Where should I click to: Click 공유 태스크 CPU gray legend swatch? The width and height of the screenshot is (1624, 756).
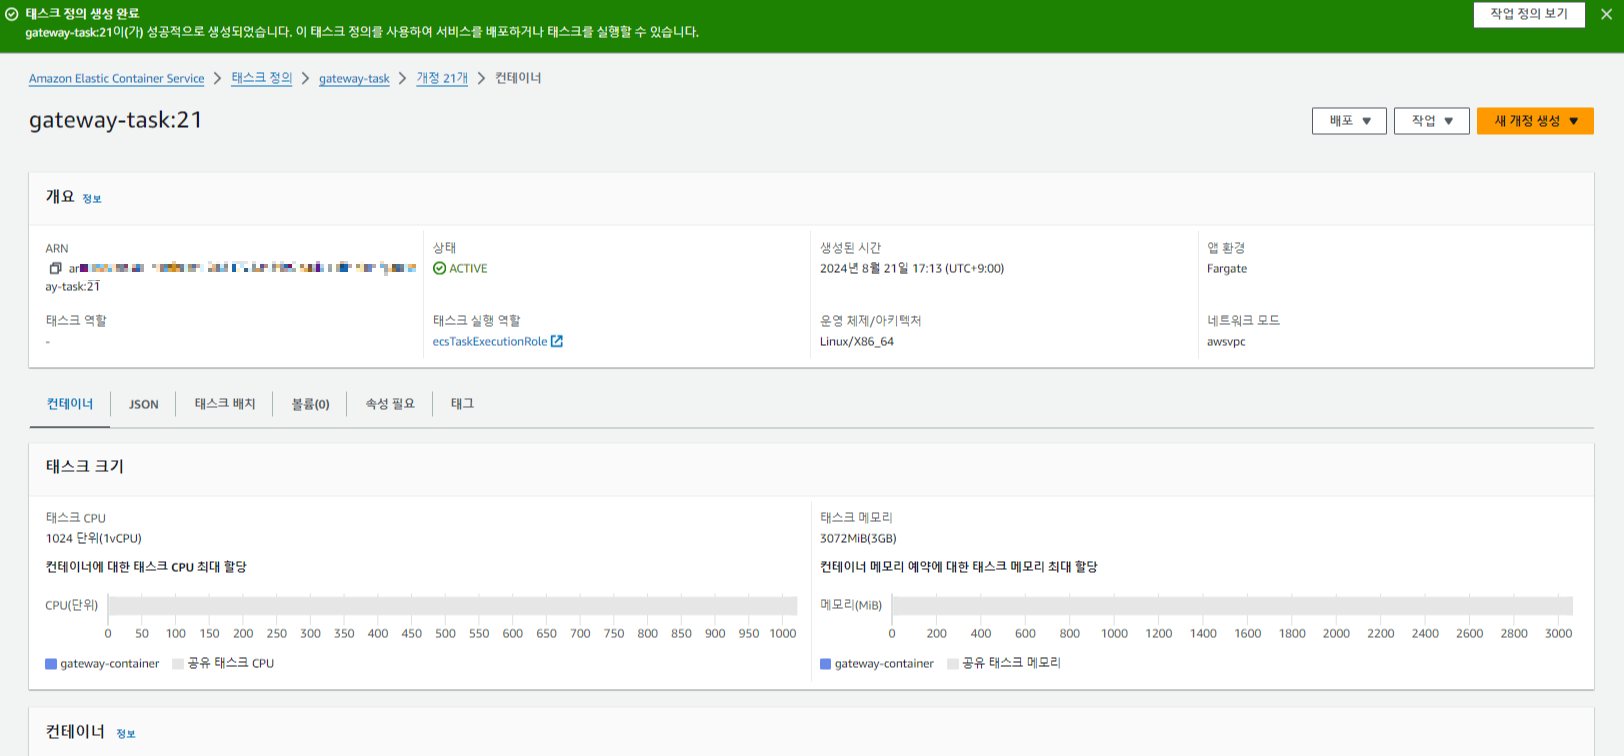tap(178, 664)
